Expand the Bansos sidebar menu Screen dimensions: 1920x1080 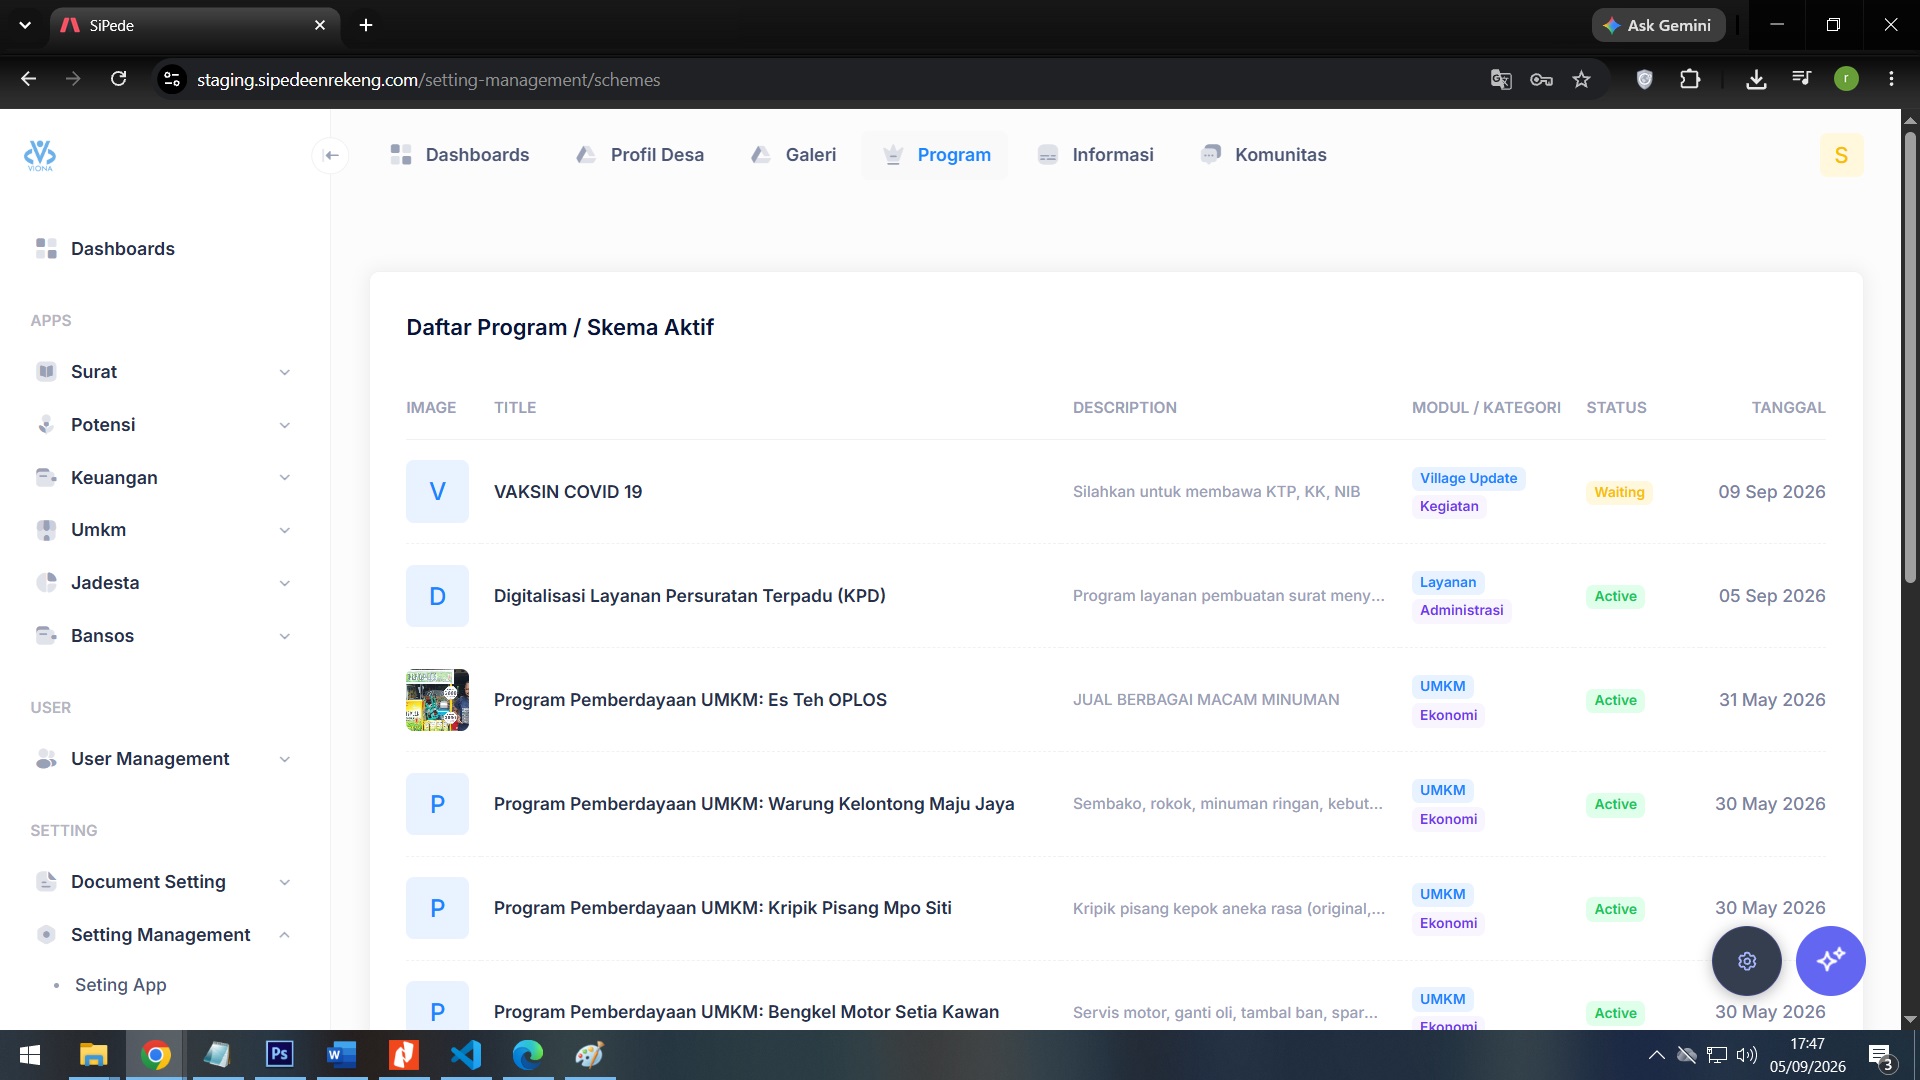(x=163, y=636)
